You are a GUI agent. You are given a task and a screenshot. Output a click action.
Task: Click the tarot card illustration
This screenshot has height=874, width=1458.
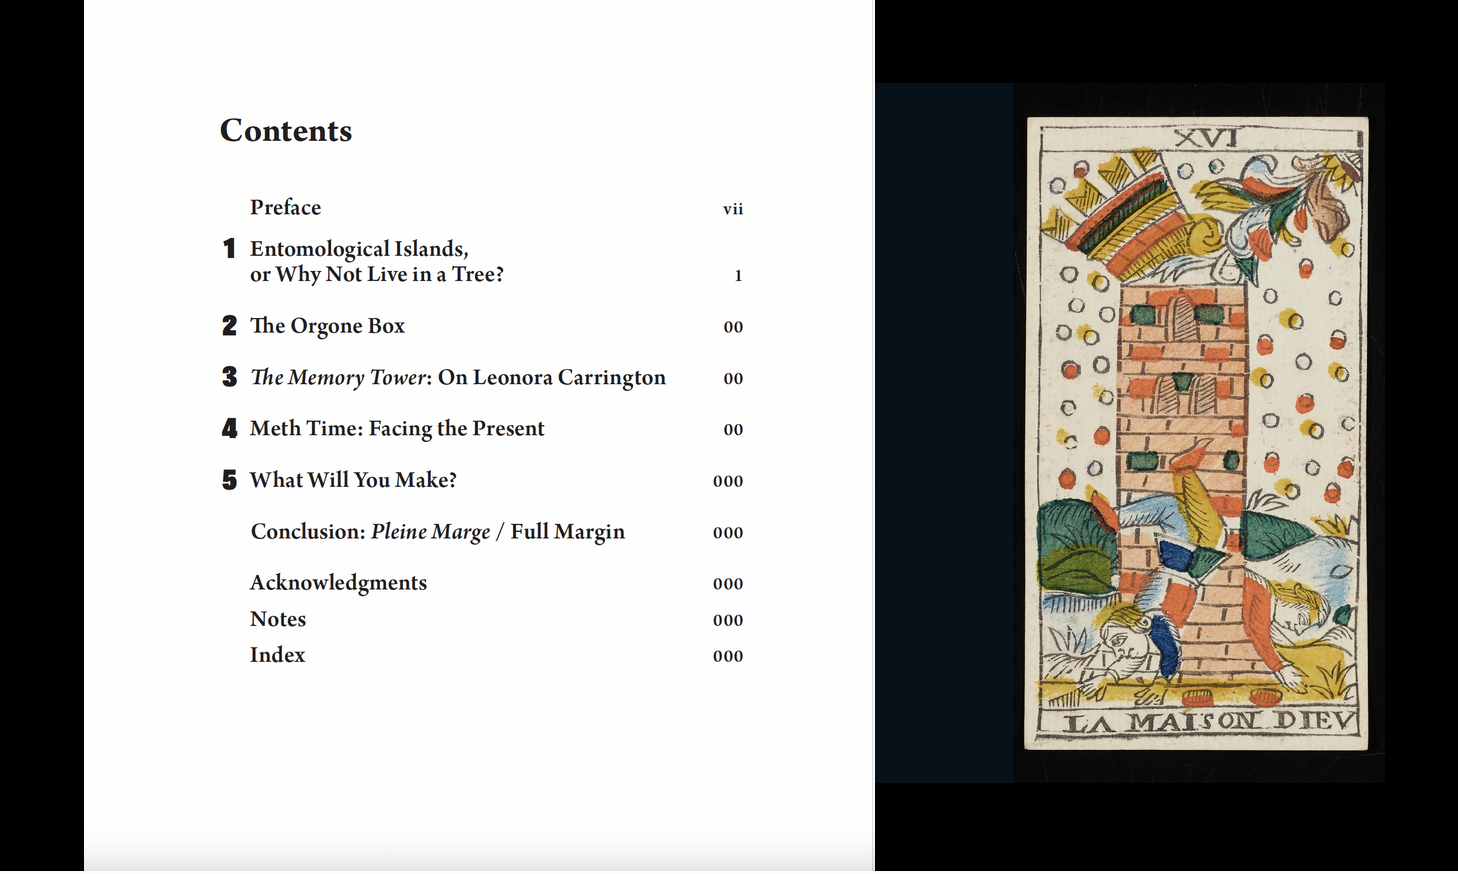(1196, 430)
